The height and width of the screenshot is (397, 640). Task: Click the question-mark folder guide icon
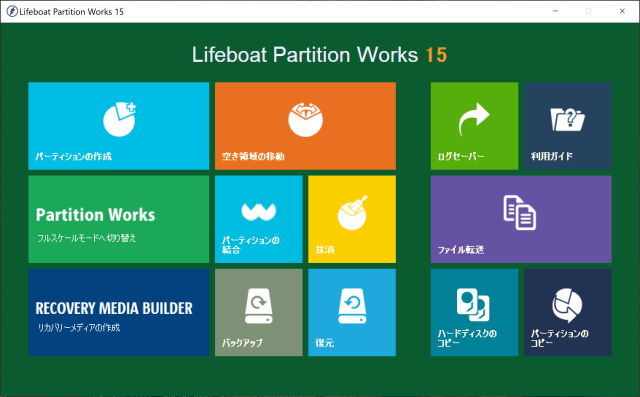[x=567, y=120]
